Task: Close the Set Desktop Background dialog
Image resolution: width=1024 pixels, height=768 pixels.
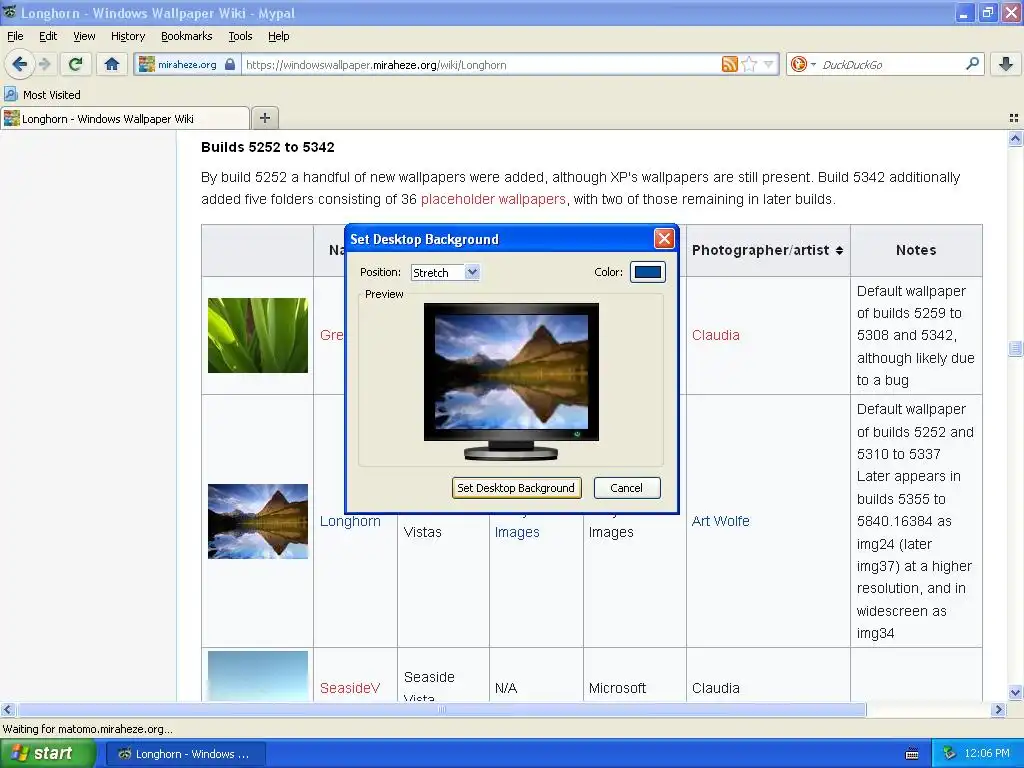Action: click(x=664, y=239)
